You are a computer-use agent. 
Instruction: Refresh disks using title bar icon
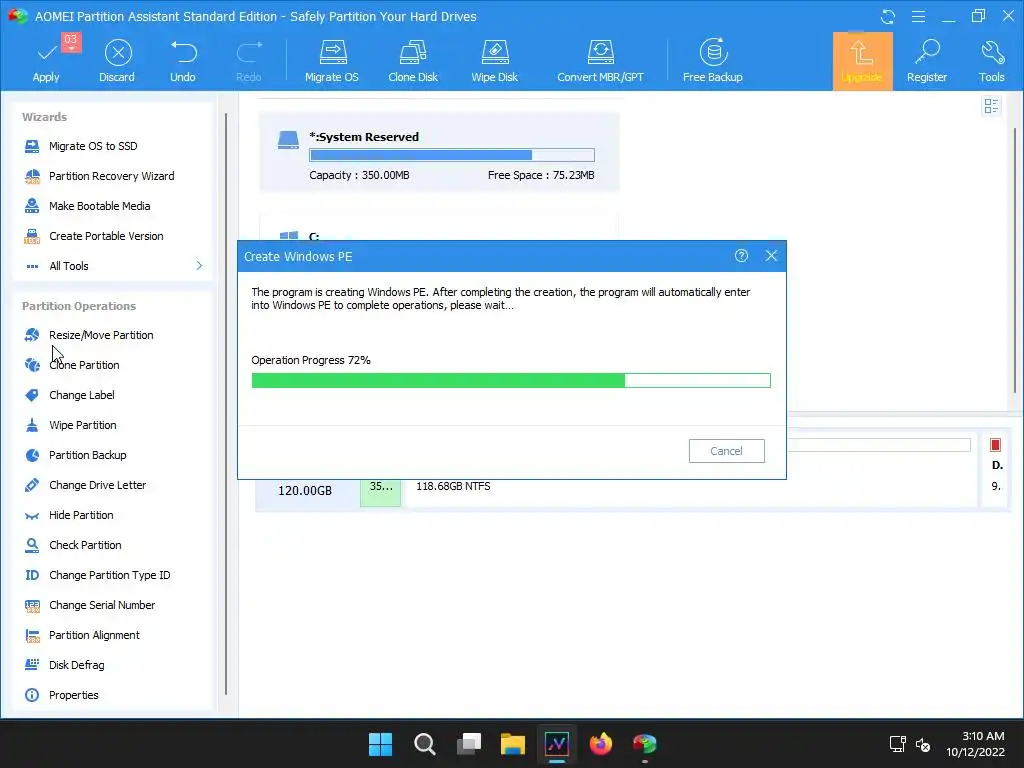pos(888,16)
